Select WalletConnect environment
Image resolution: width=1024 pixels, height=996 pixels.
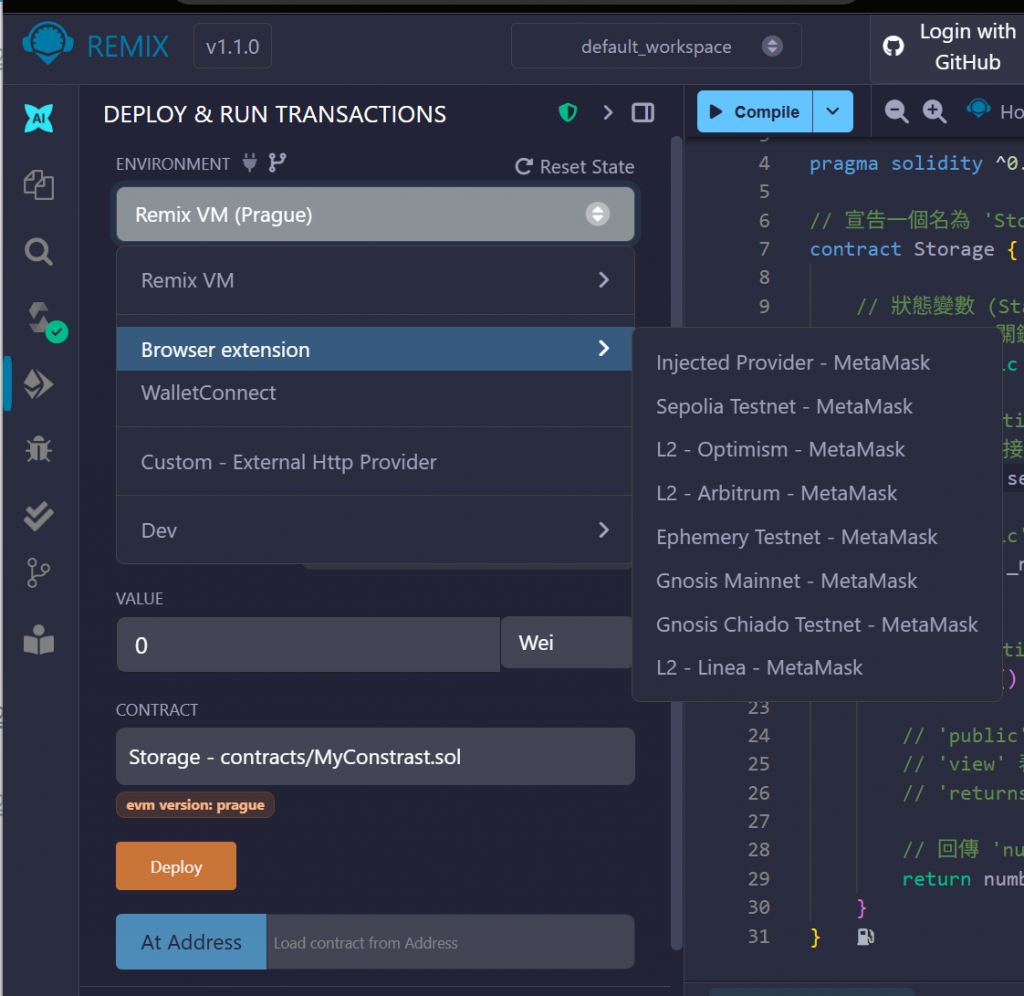(376, 393)
